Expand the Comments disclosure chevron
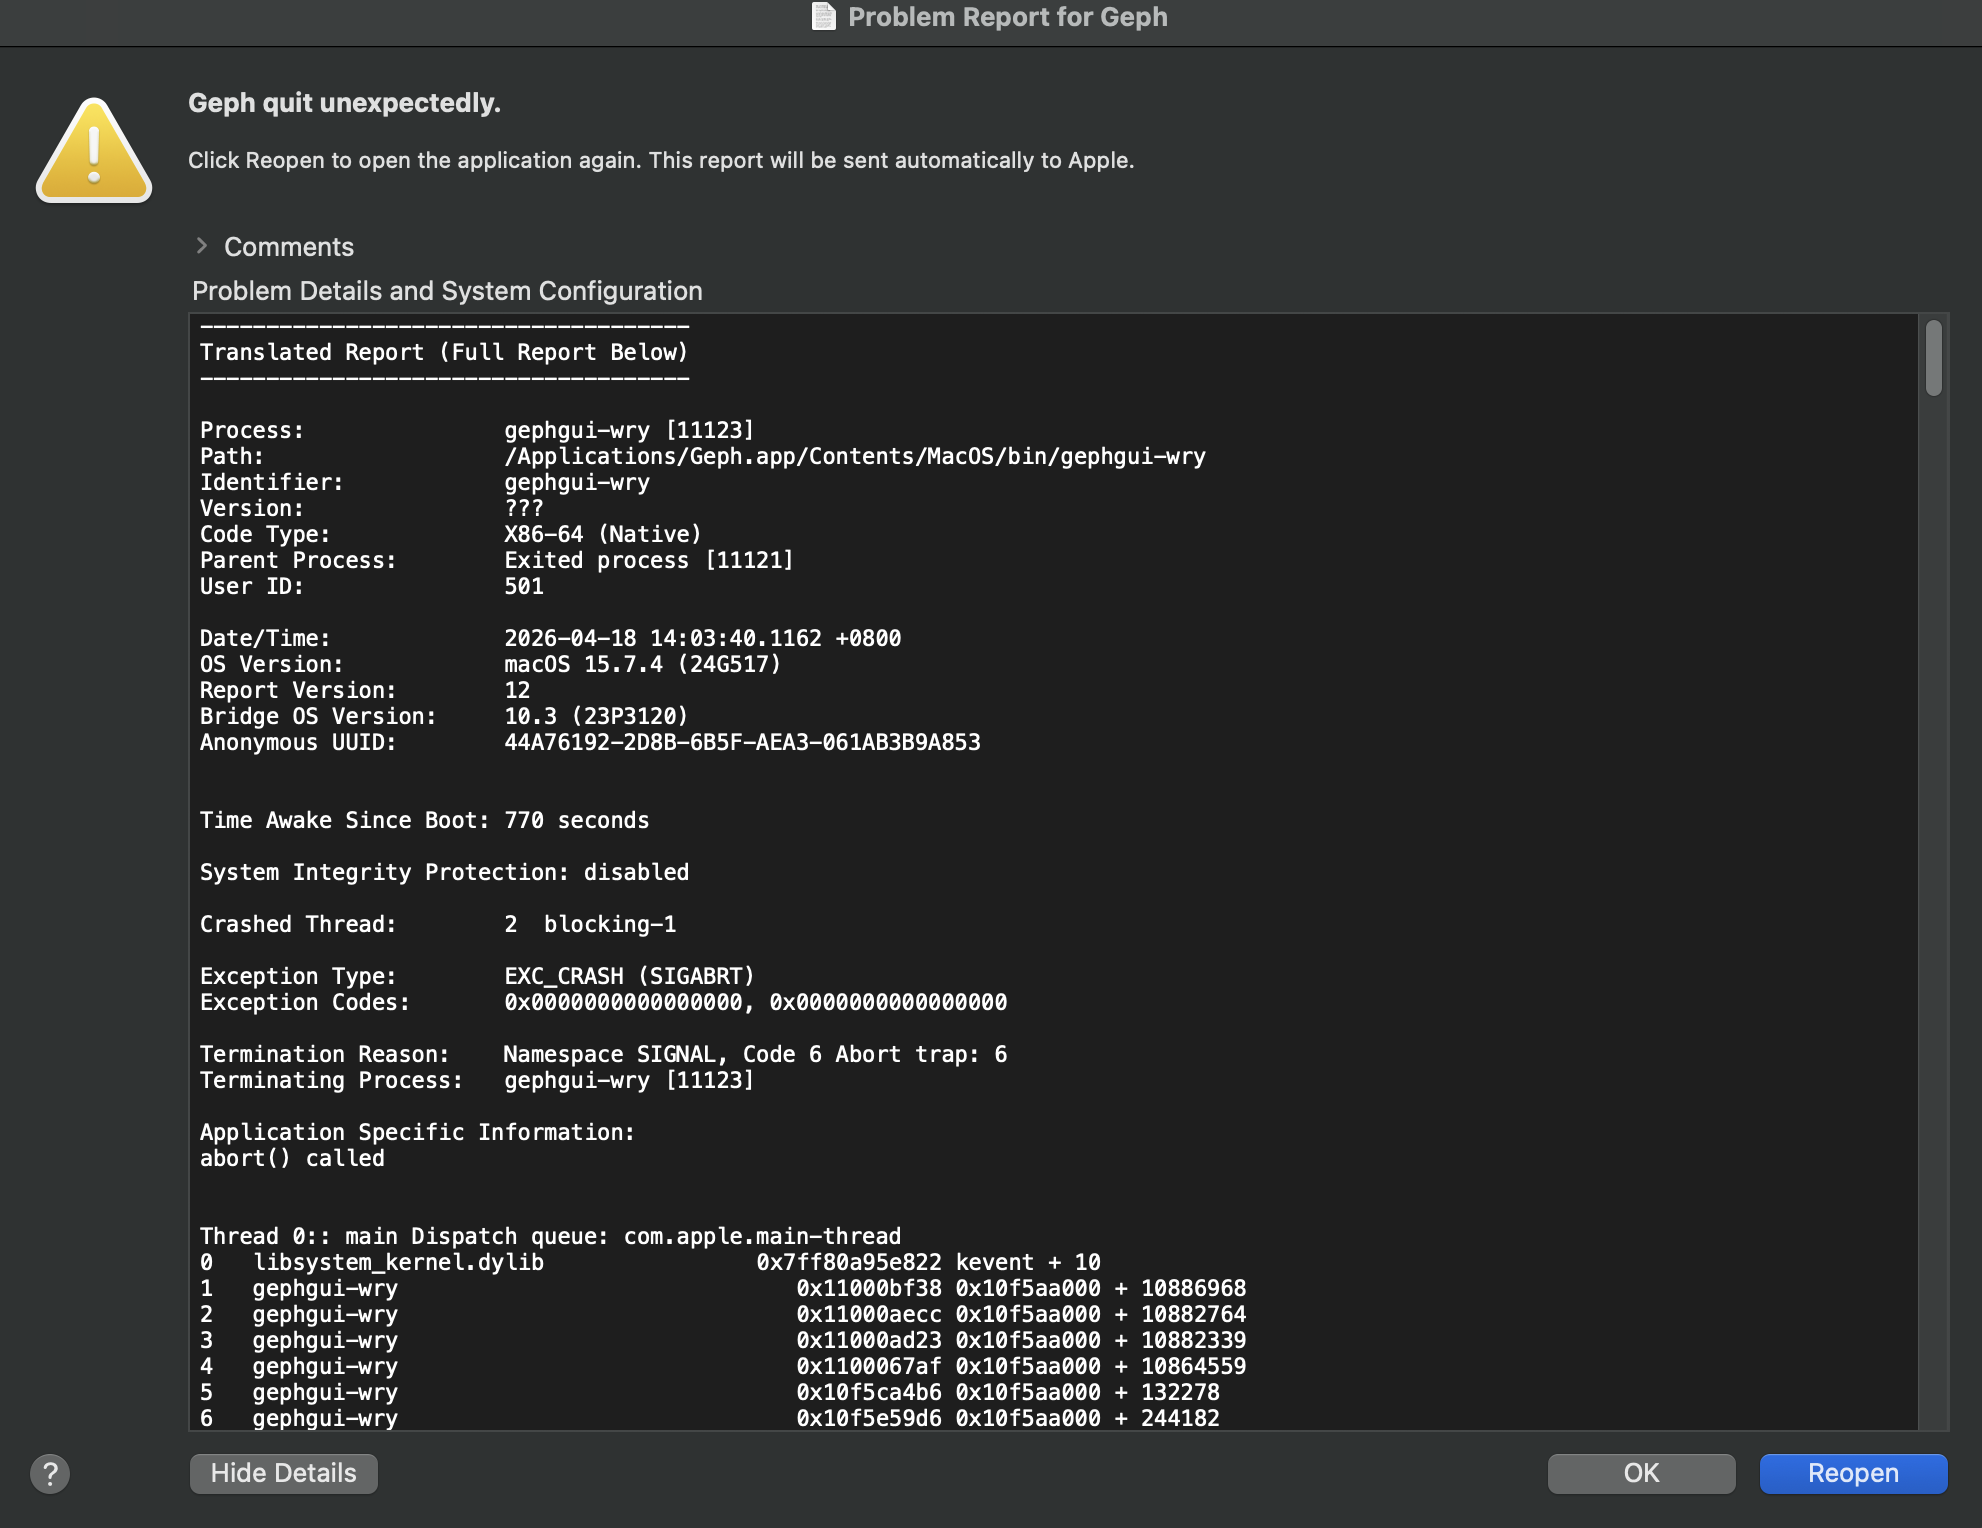Image resolution: width=1982 pixels, height=1528 pixels. coord(202,246)
